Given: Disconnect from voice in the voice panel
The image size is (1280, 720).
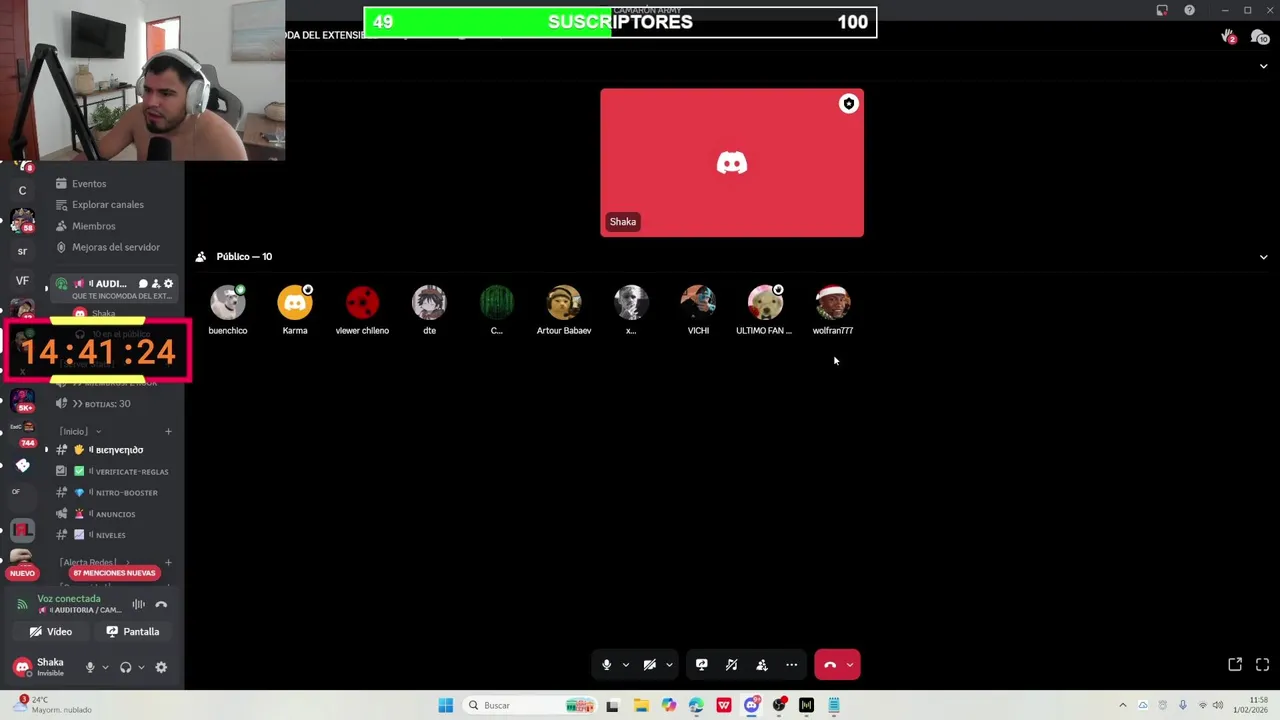Looking at the screenshot, I should pyautogui.click(x=161, y=604).
